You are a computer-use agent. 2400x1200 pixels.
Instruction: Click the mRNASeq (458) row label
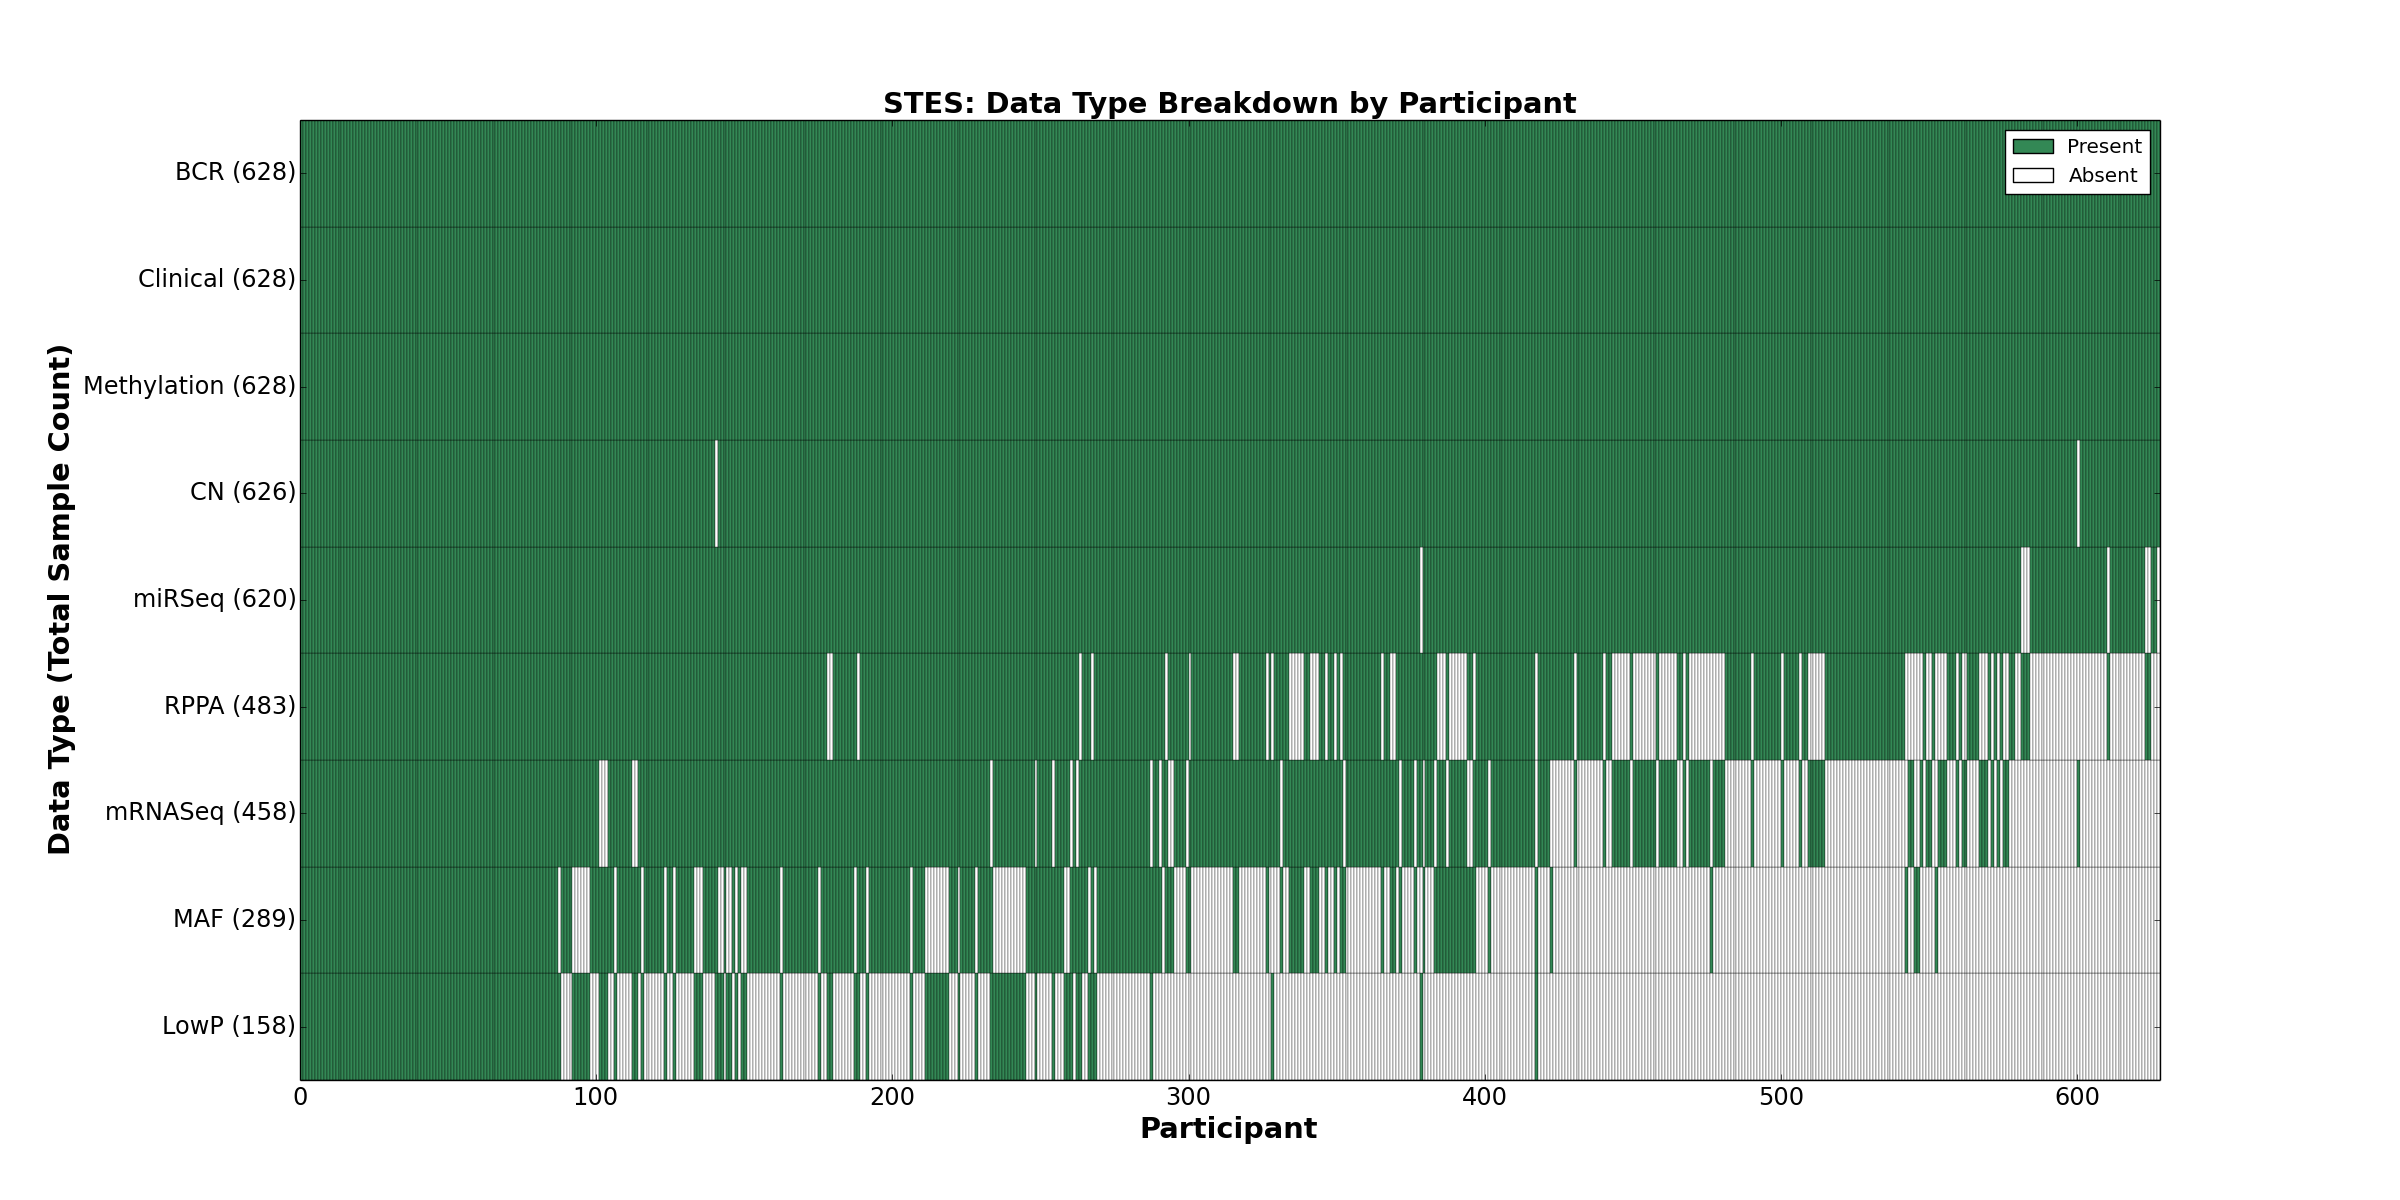point(201,812)
